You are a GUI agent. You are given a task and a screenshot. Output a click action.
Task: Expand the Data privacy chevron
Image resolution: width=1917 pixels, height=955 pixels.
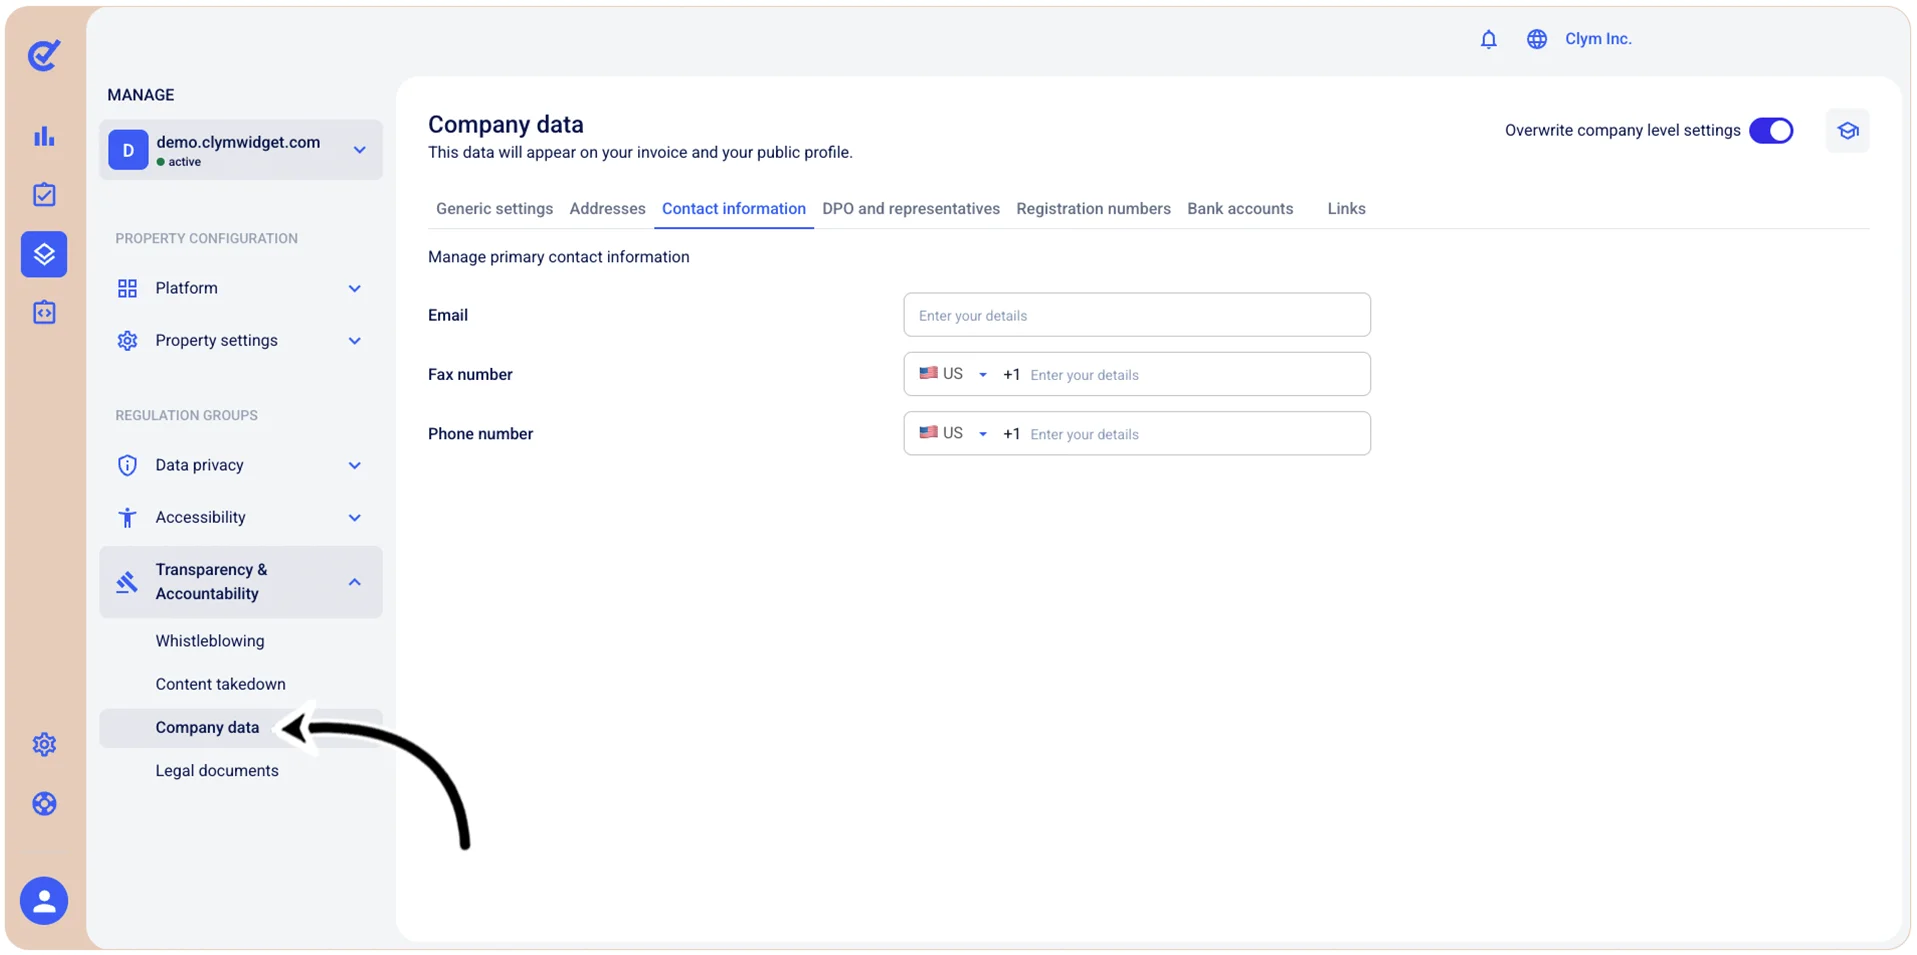[354, 465]
